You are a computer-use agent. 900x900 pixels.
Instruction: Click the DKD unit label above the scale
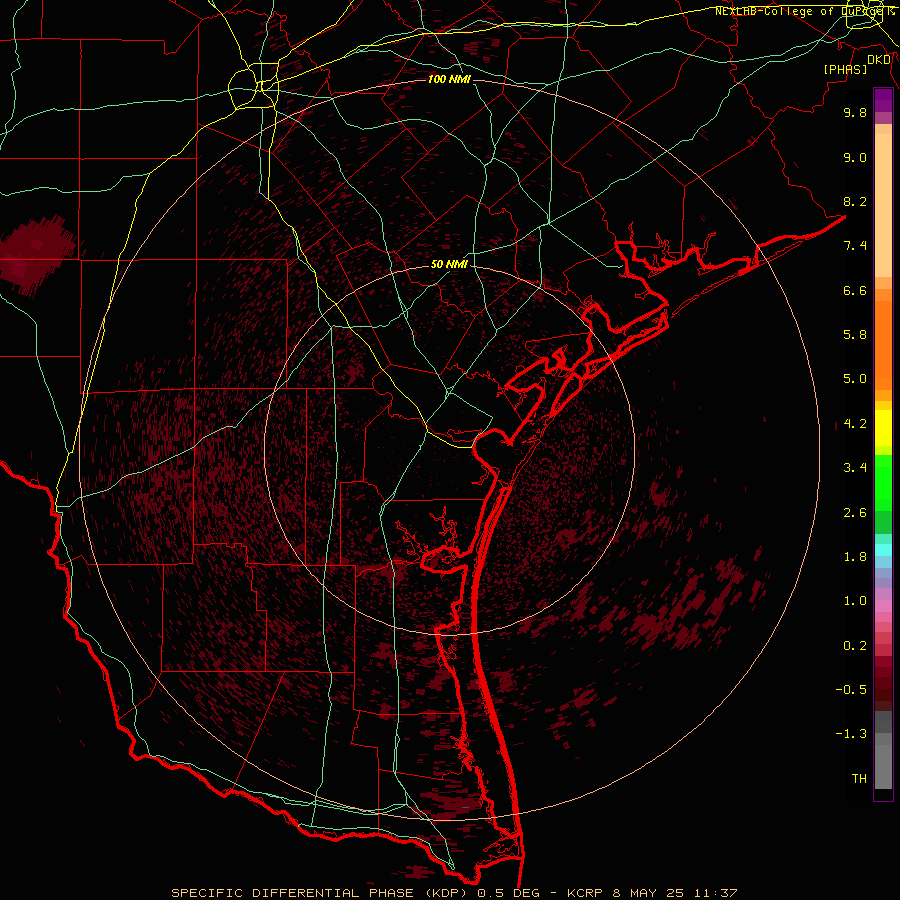coord(879,60)
